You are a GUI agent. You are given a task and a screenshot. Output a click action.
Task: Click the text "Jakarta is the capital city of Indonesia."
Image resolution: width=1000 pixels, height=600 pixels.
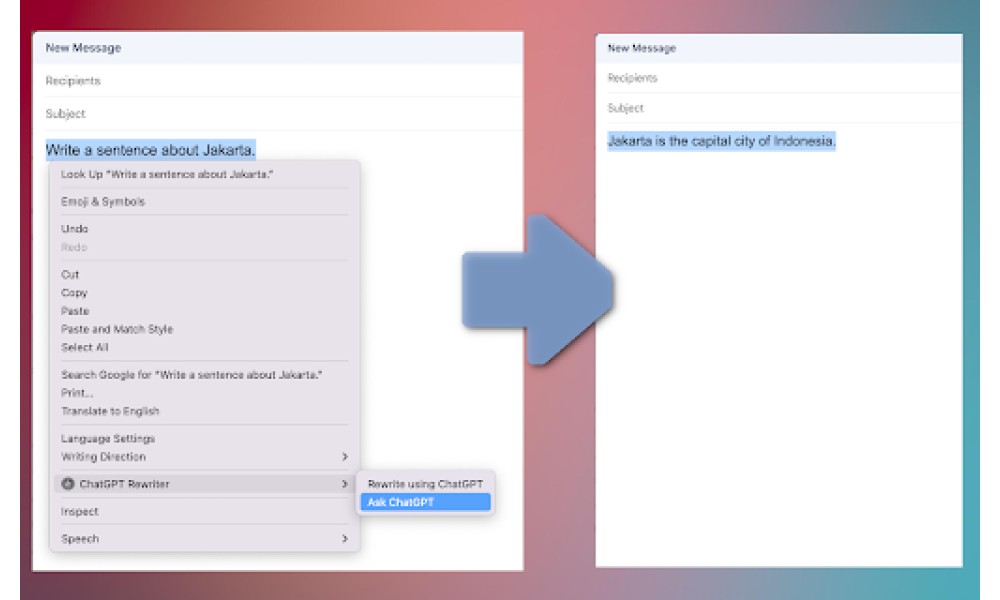click(721, 141)
